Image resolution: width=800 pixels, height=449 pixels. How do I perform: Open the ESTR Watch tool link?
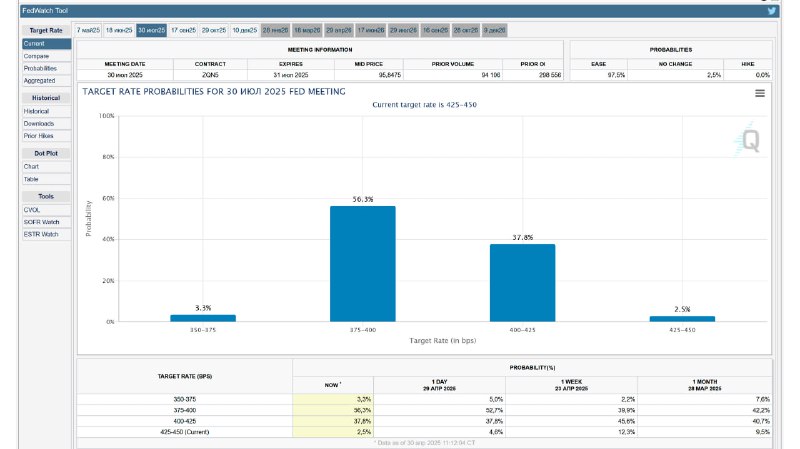[x=46, y=234]
